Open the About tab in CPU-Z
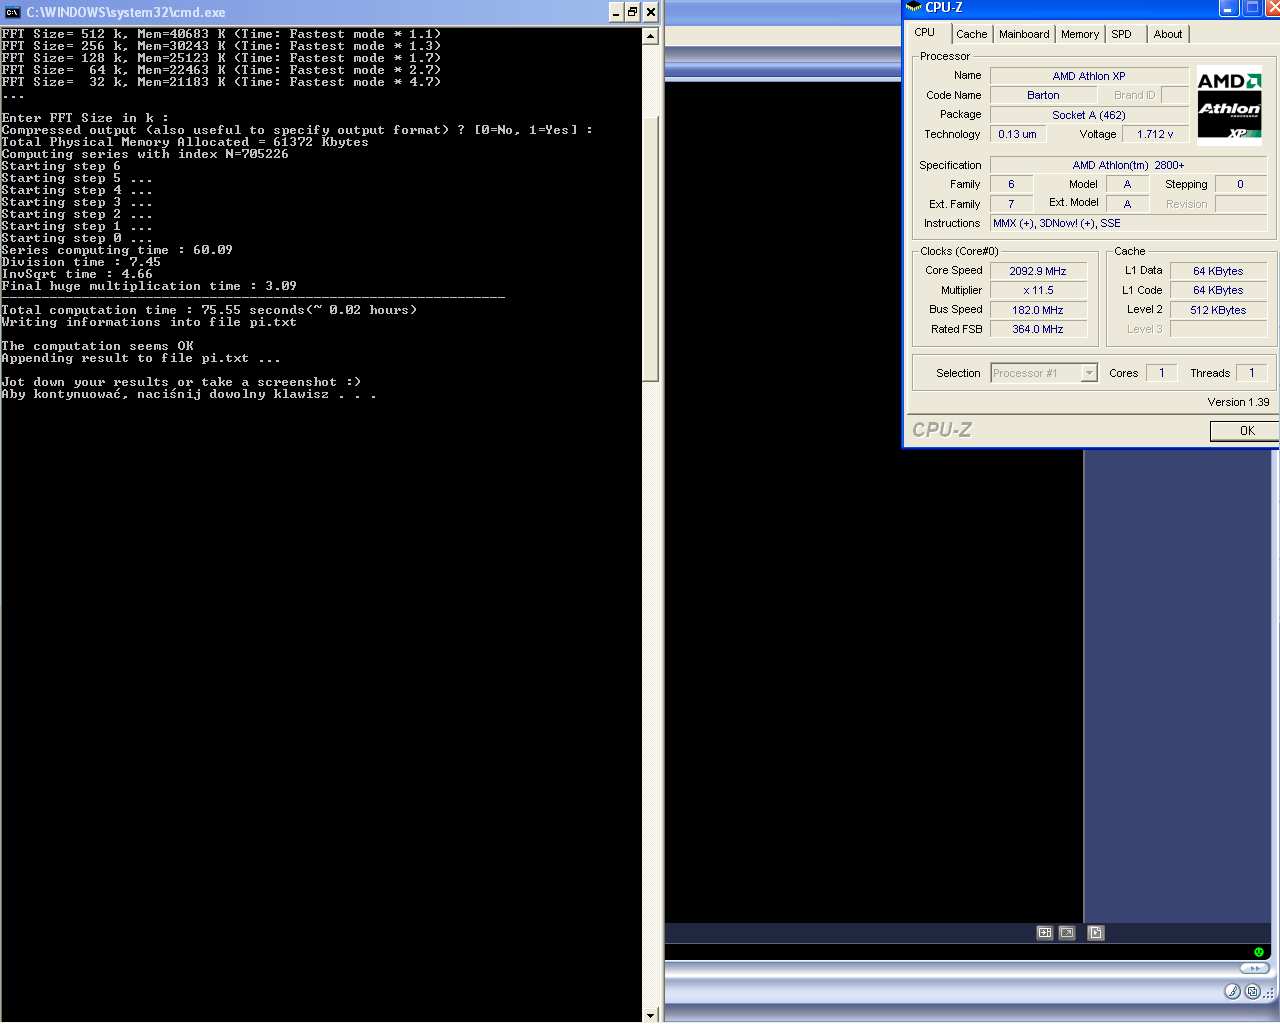 tap(1167, 34)
